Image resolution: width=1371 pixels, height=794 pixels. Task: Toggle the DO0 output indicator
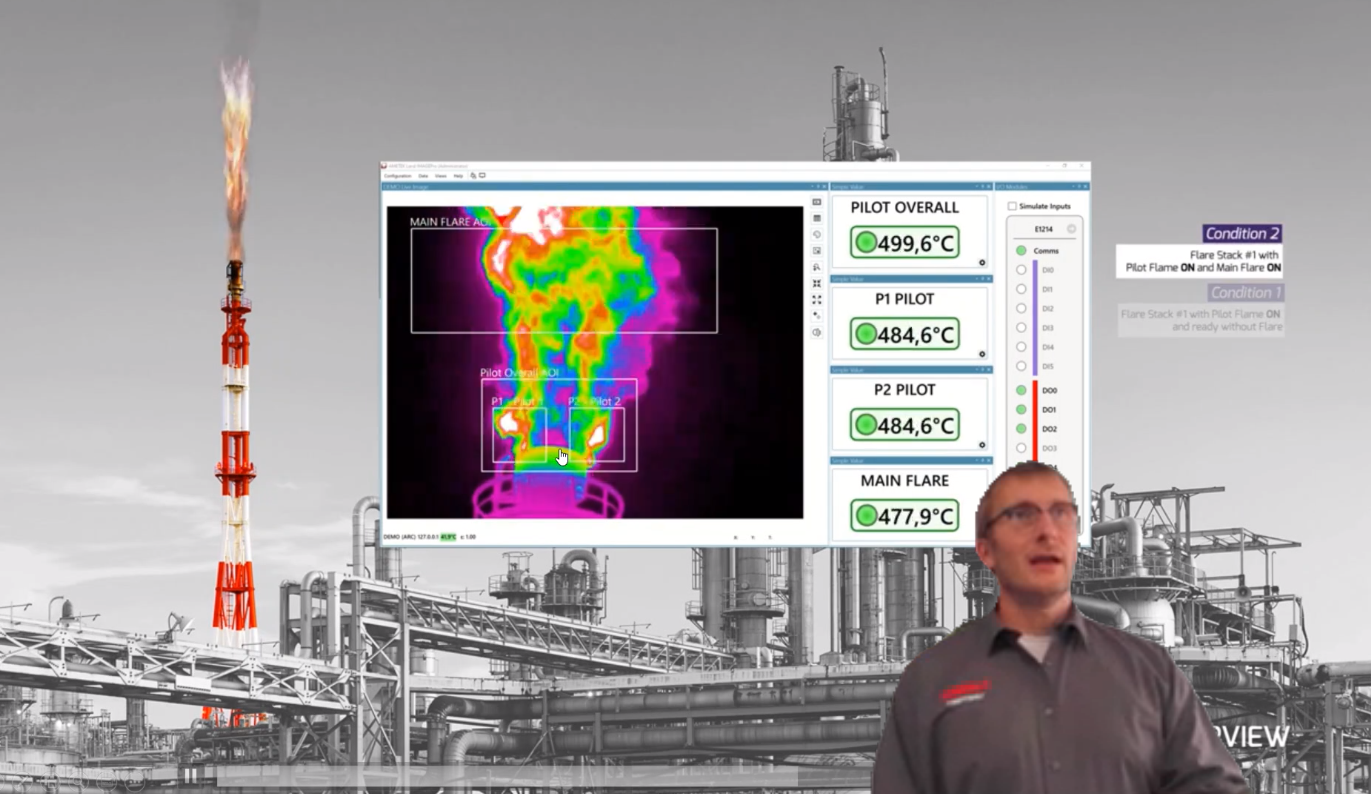(1021, 390)
